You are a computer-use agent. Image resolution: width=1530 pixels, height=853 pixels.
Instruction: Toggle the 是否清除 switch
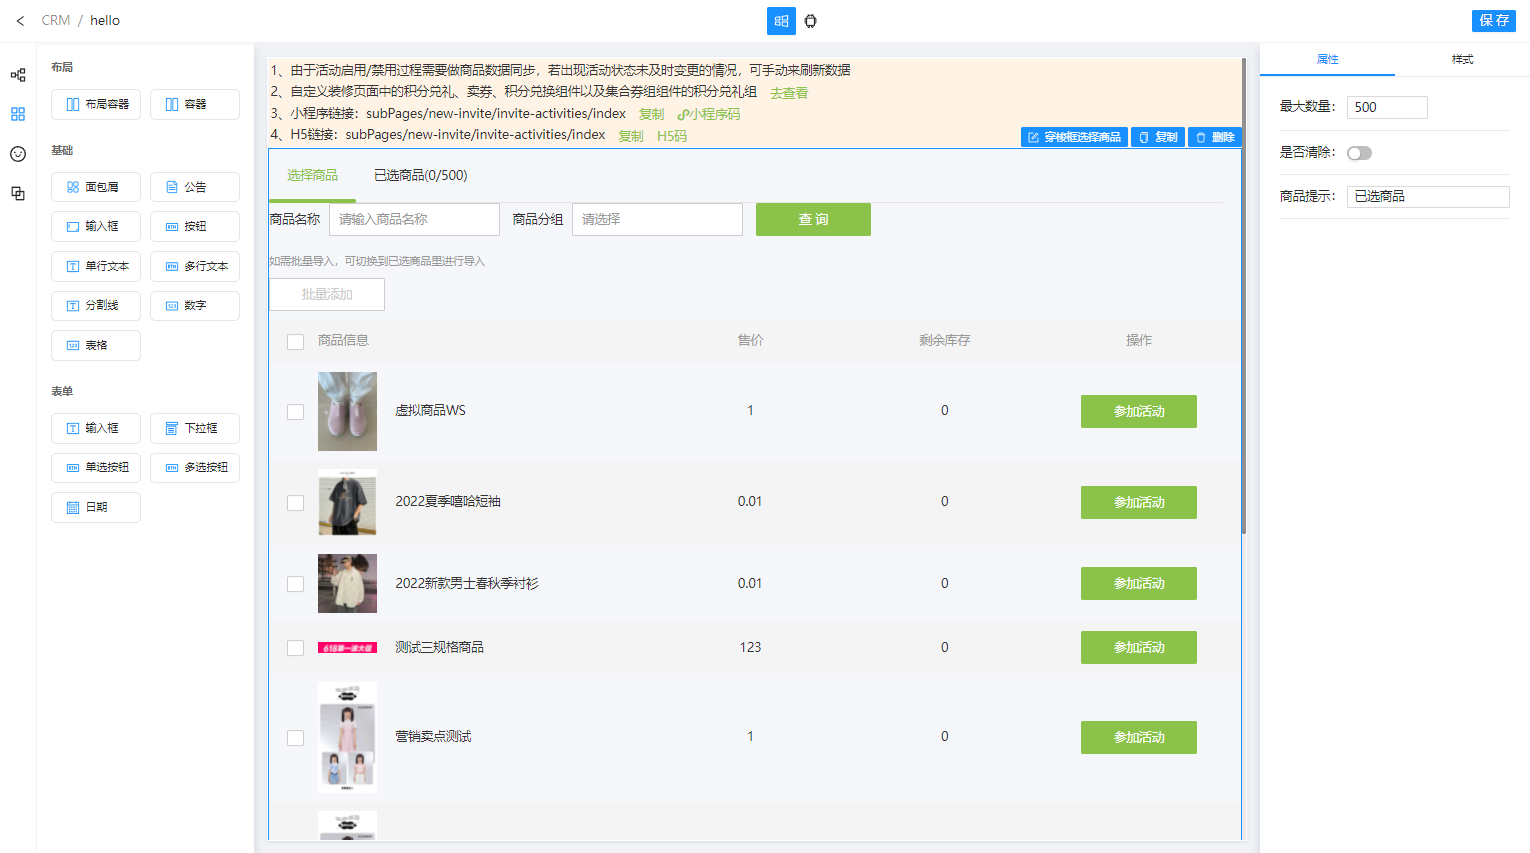pos(1359,153)
